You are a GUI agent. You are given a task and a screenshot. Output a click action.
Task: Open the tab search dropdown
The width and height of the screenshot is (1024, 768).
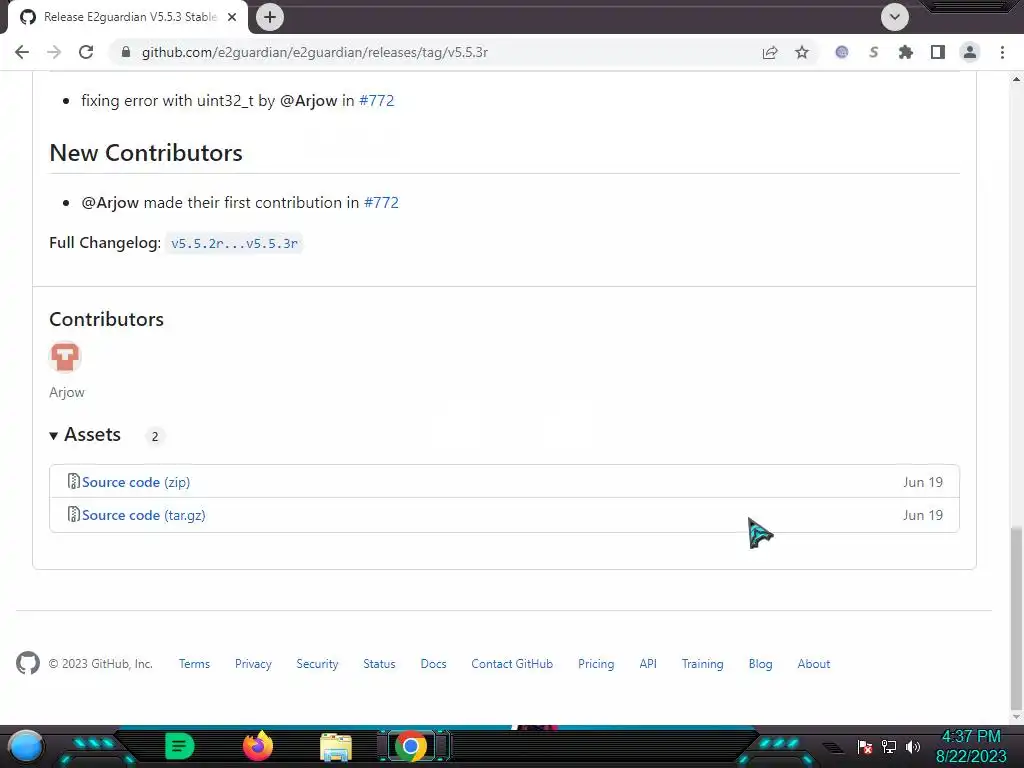tap(895, 17)
